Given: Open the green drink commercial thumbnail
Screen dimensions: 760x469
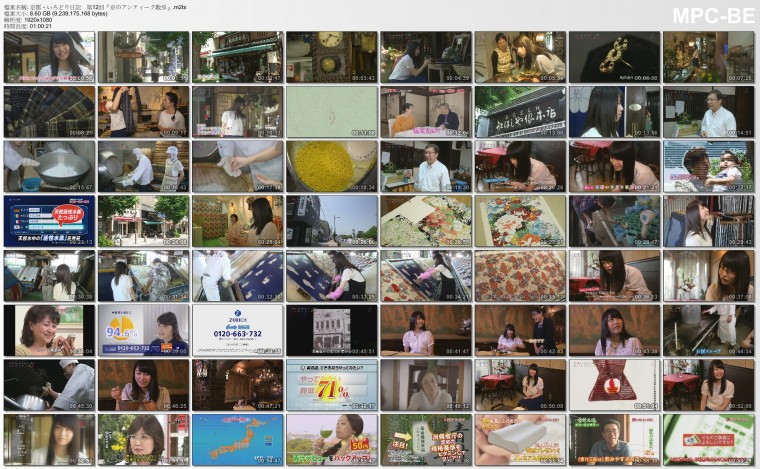Looking at the screenshot, I should click(332, 440).
